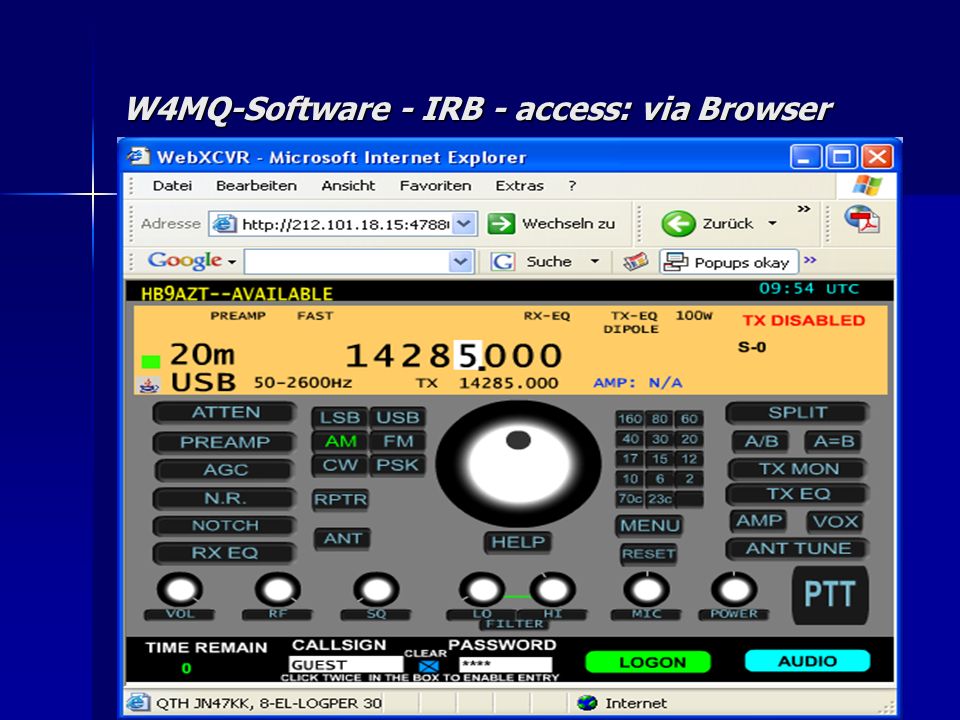Image resolution: width=960 pixels, height=720 pixels.
Task: Click the A=B equalize button
Action: (833, 441)
